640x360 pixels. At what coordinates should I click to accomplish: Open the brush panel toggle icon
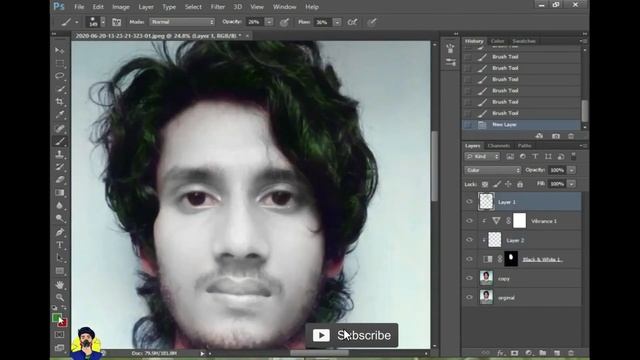116,22
